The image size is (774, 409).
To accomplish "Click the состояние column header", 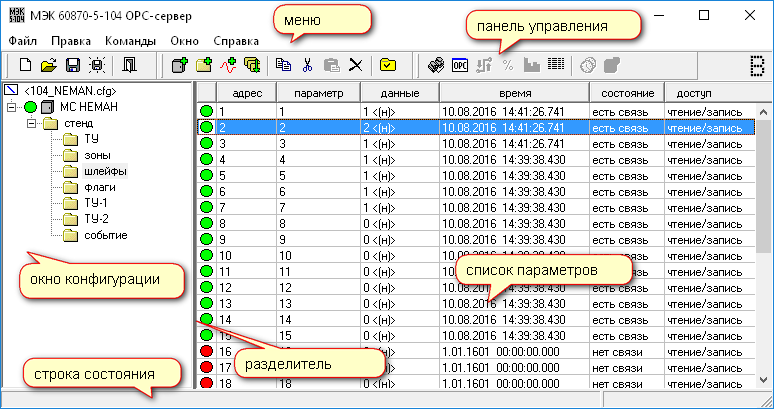I will click(625, 92).
